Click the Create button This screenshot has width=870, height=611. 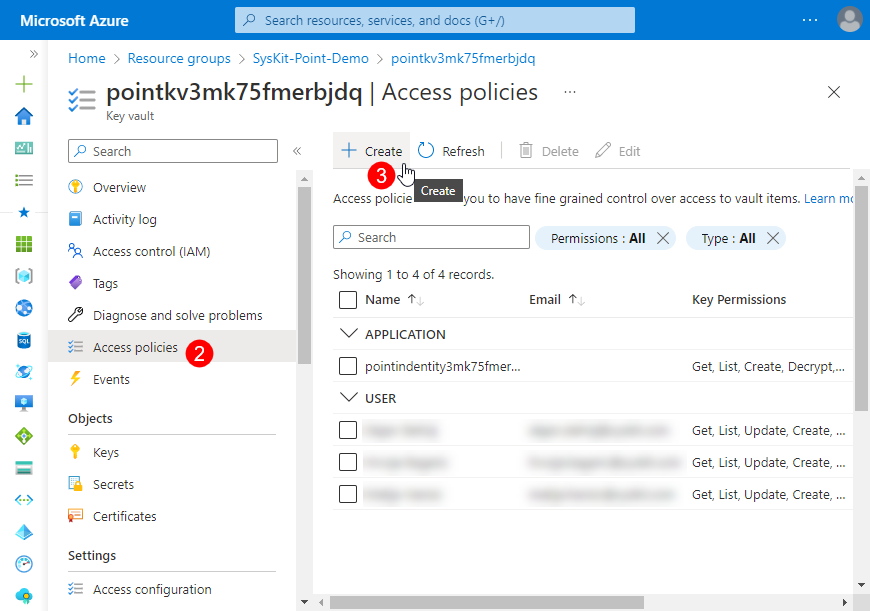(371, 151)
